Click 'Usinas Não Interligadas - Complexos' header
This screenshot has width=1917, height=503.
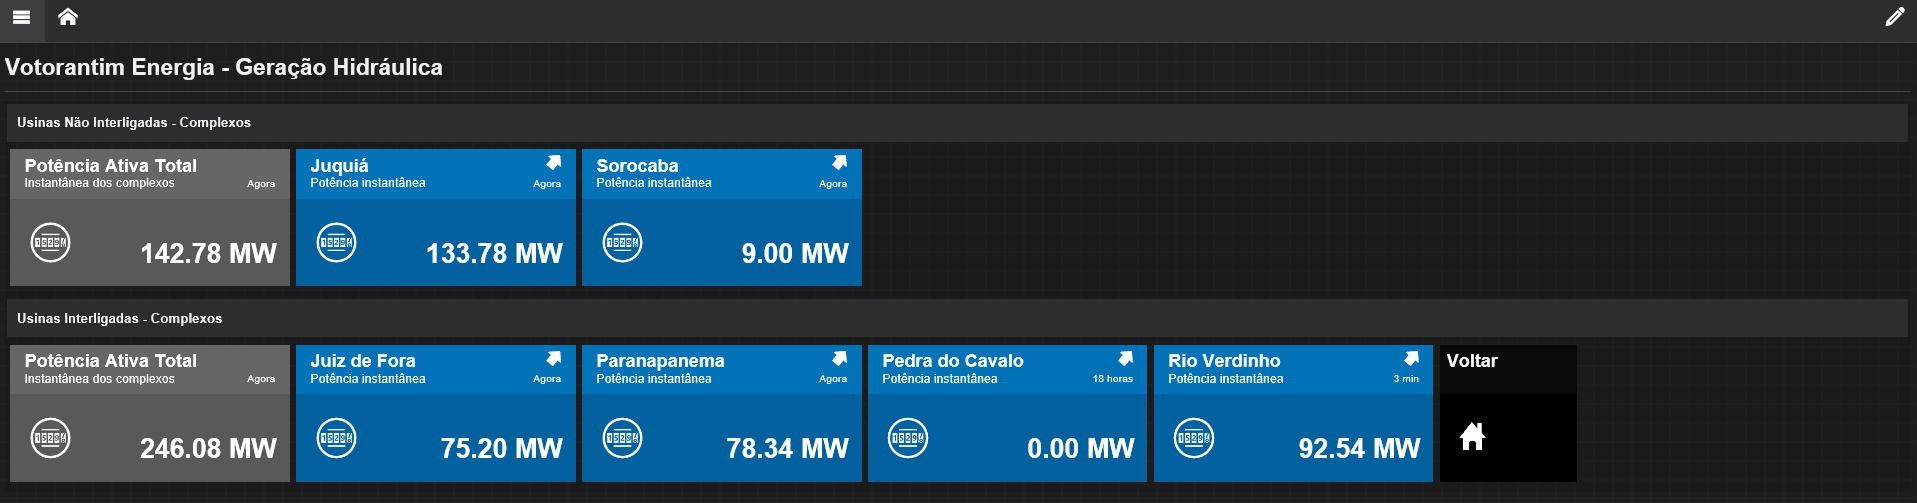point(134,123)
